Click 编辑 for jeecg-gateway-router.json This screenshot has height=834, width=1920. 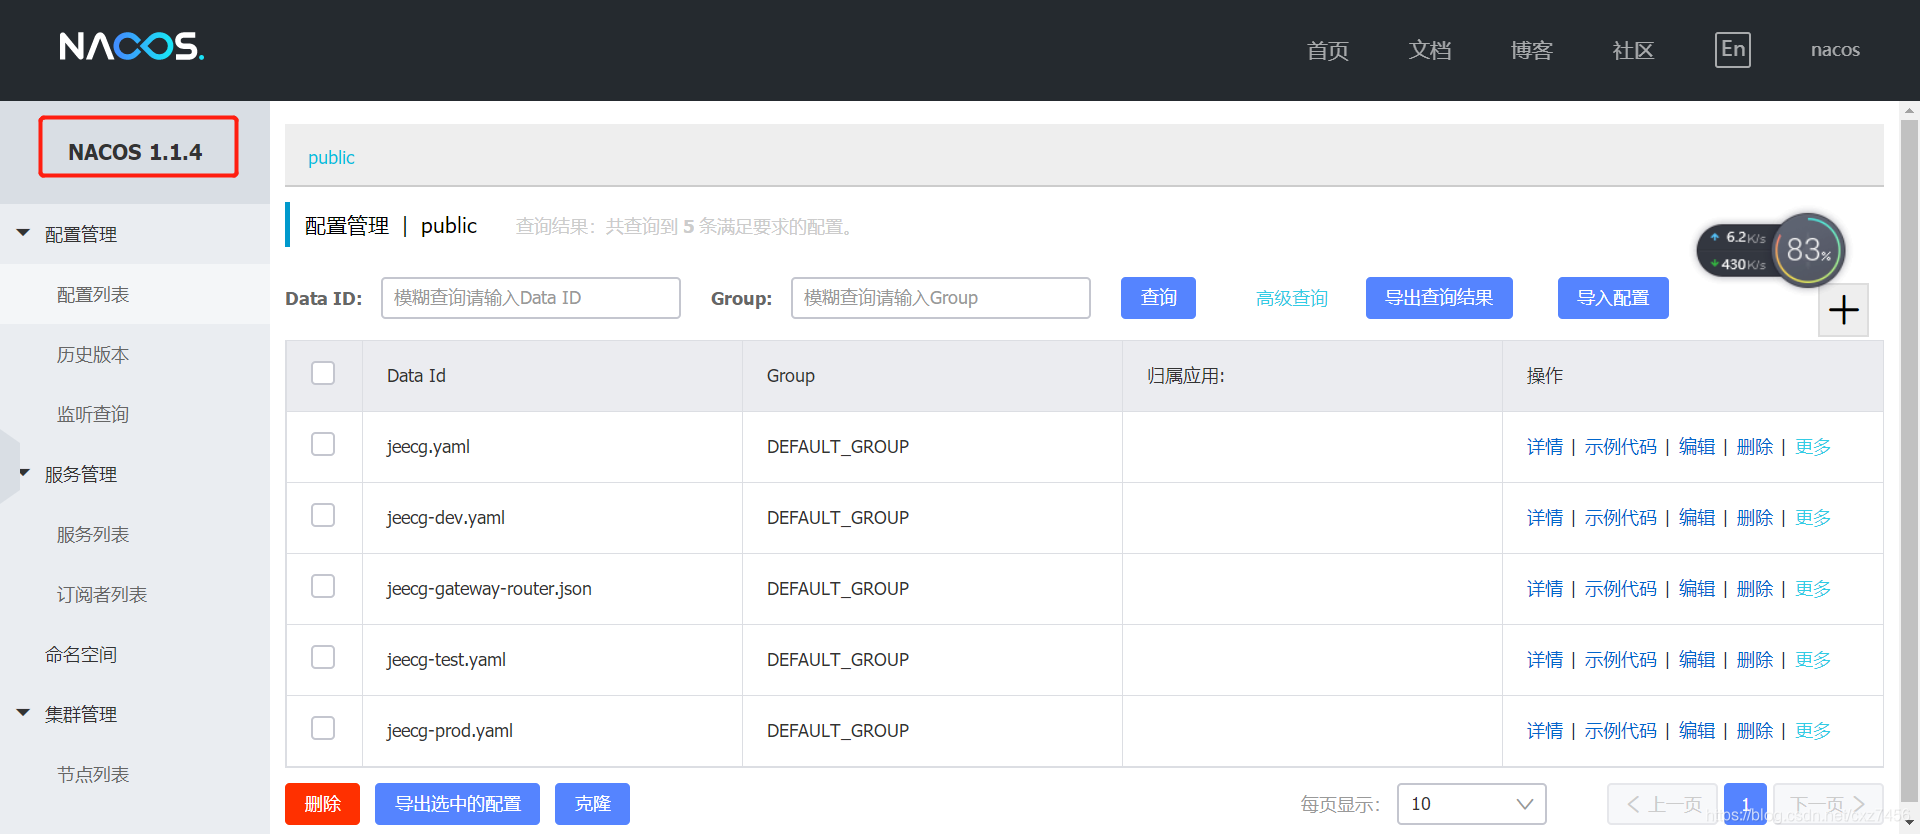pos(1697,589)
